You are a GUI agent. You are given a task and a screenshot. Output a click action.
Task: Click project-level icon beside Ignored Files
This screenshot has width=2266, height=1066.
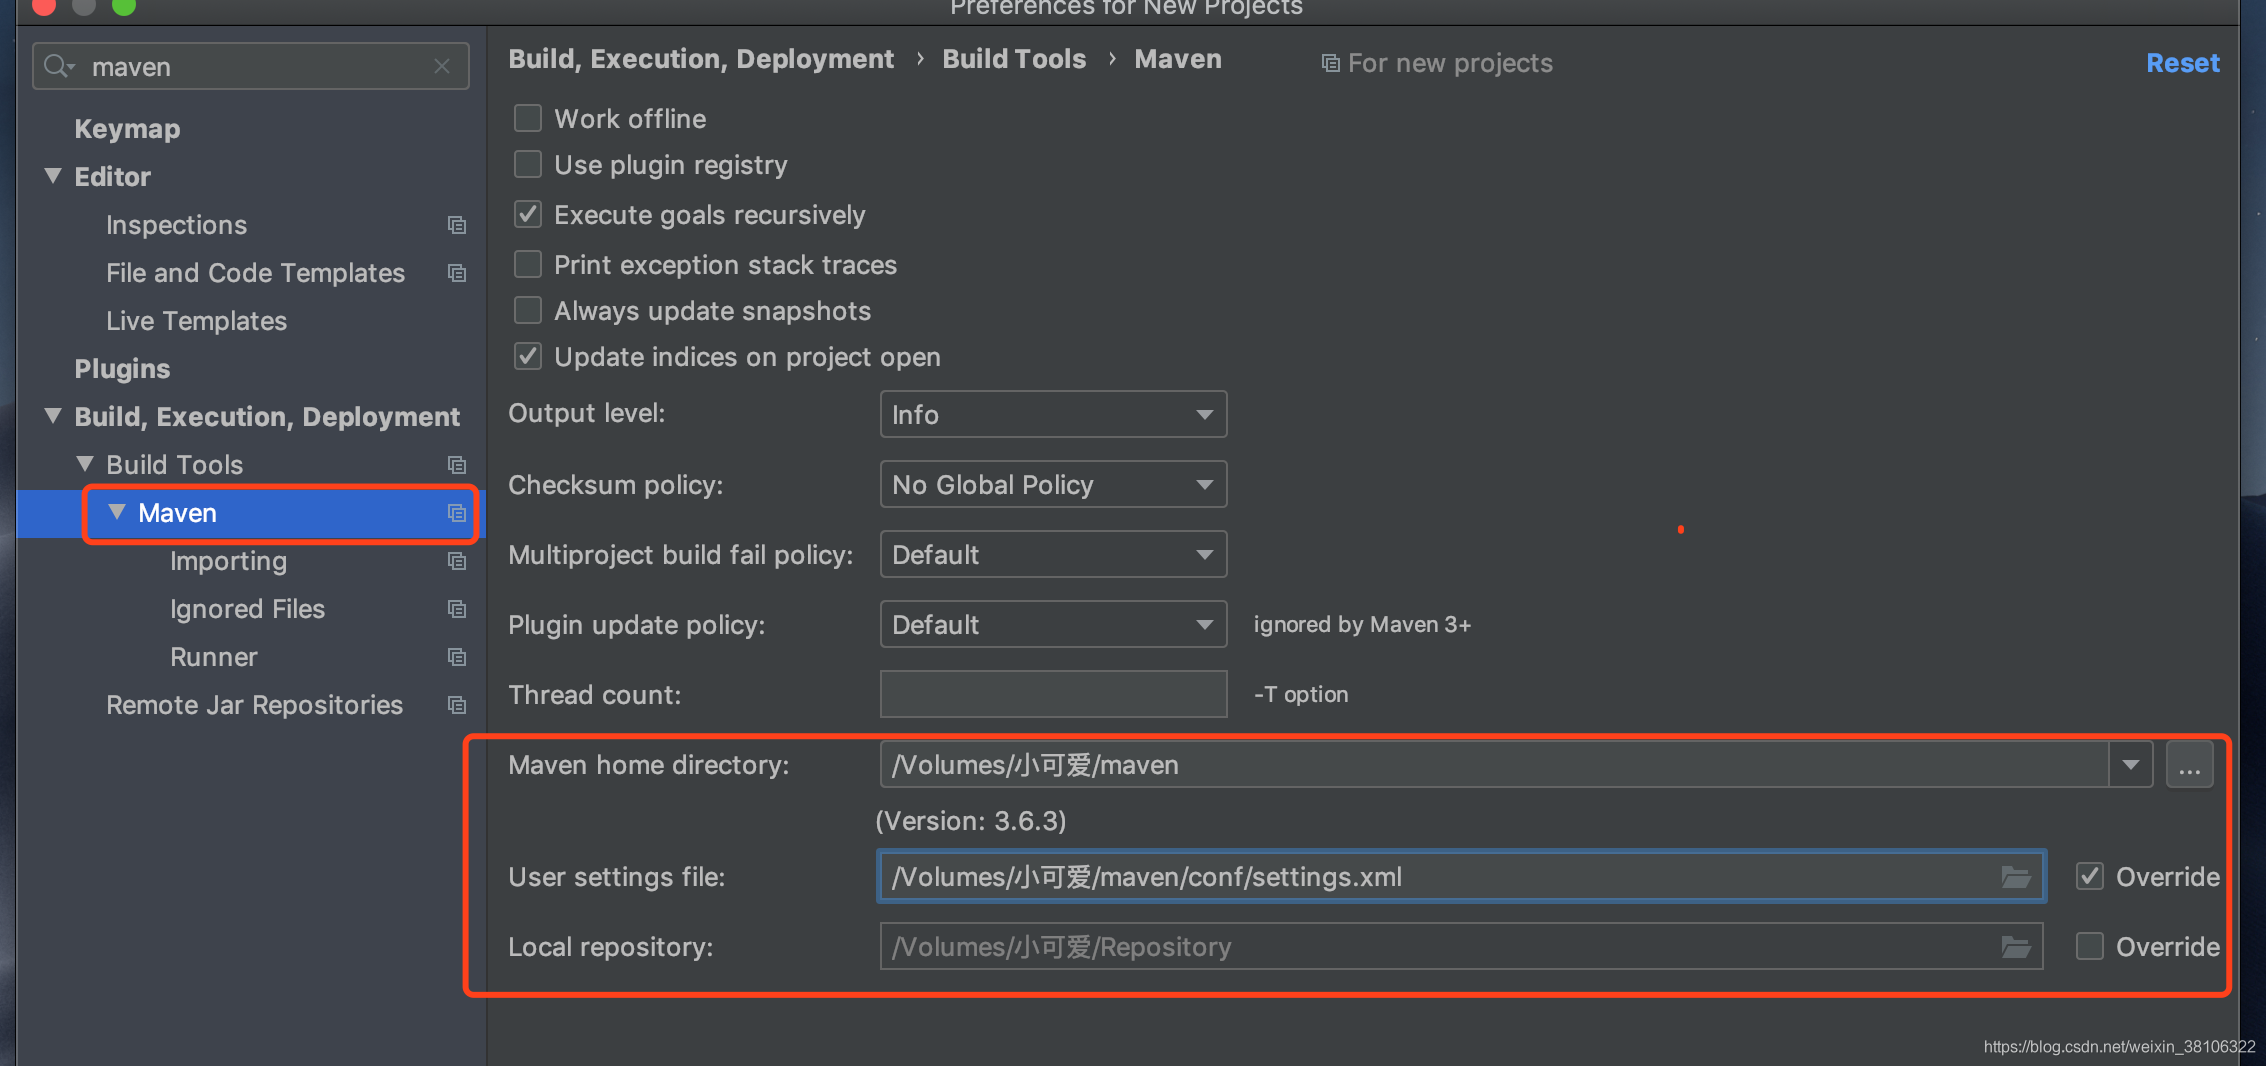[x=457, y=609]
